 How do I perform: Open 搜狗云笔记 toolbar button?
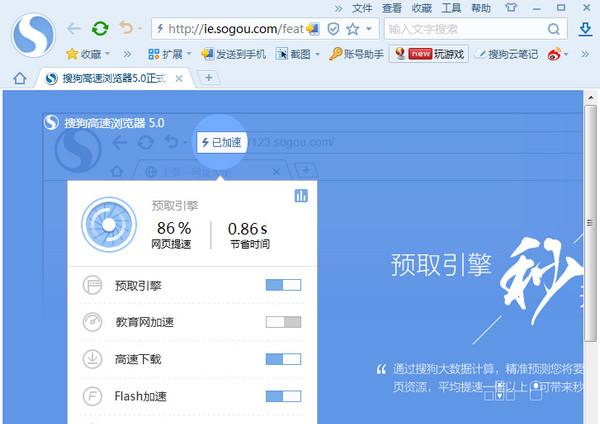506,54
